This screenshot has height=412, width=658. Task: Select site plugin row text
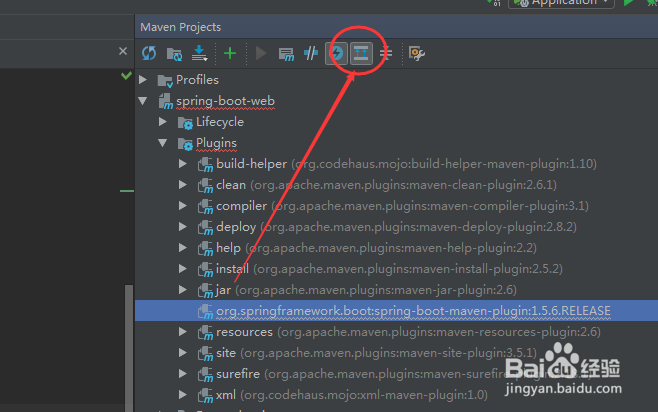pos(376,353)
